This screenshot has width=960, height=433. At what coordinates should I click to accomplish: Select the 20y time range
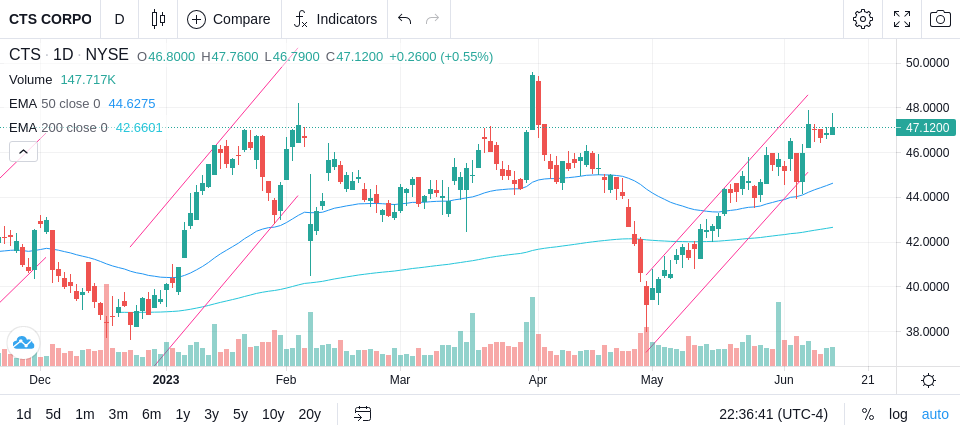coord(309,415)
